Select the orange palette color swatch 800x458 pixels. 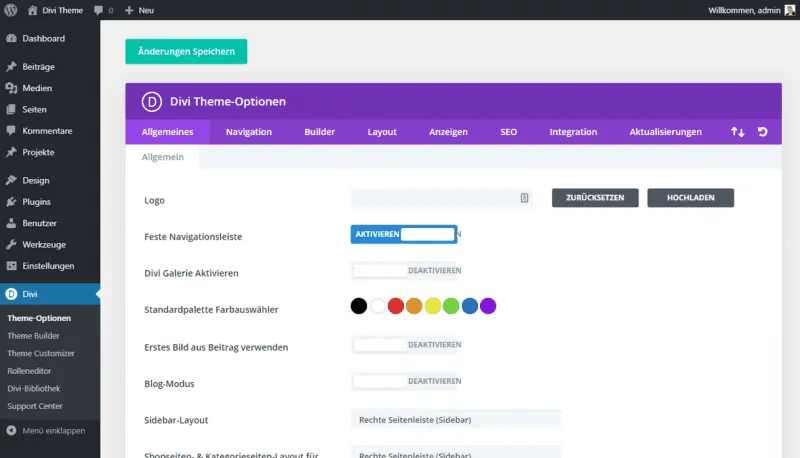point(414,306)
